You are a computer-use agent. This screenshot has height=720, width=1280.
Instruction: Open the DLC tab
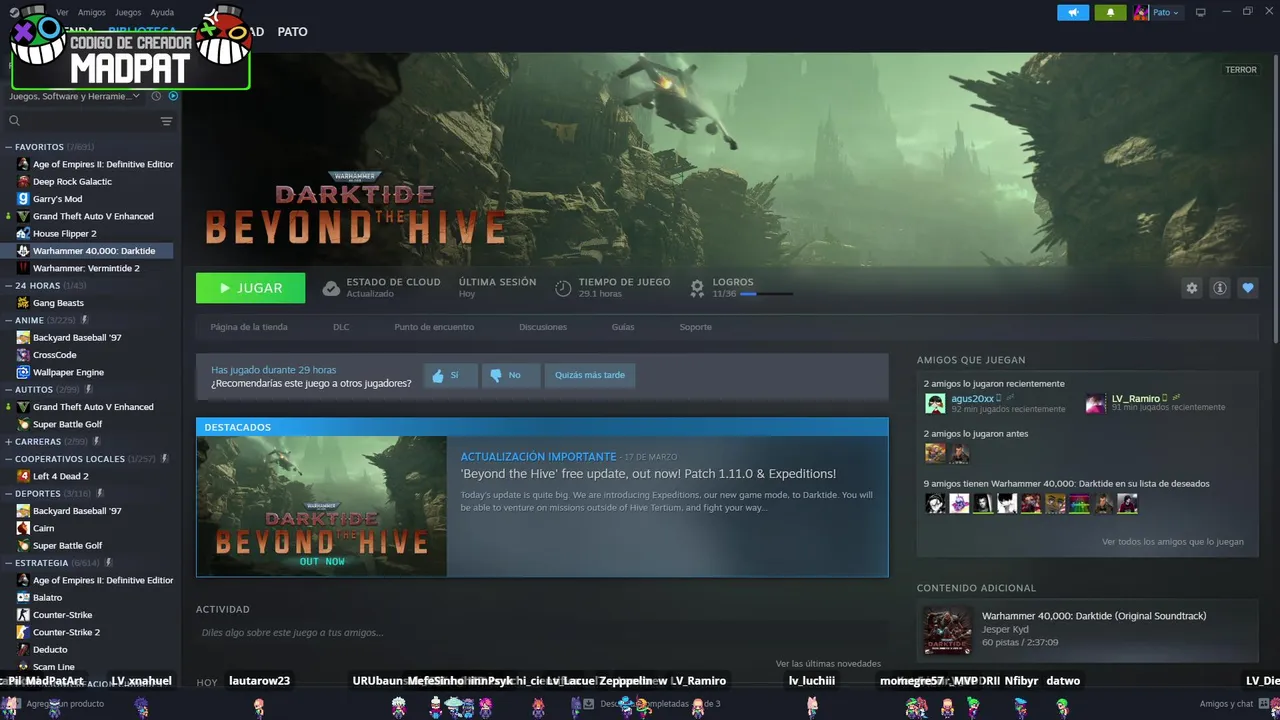point(341,327)
